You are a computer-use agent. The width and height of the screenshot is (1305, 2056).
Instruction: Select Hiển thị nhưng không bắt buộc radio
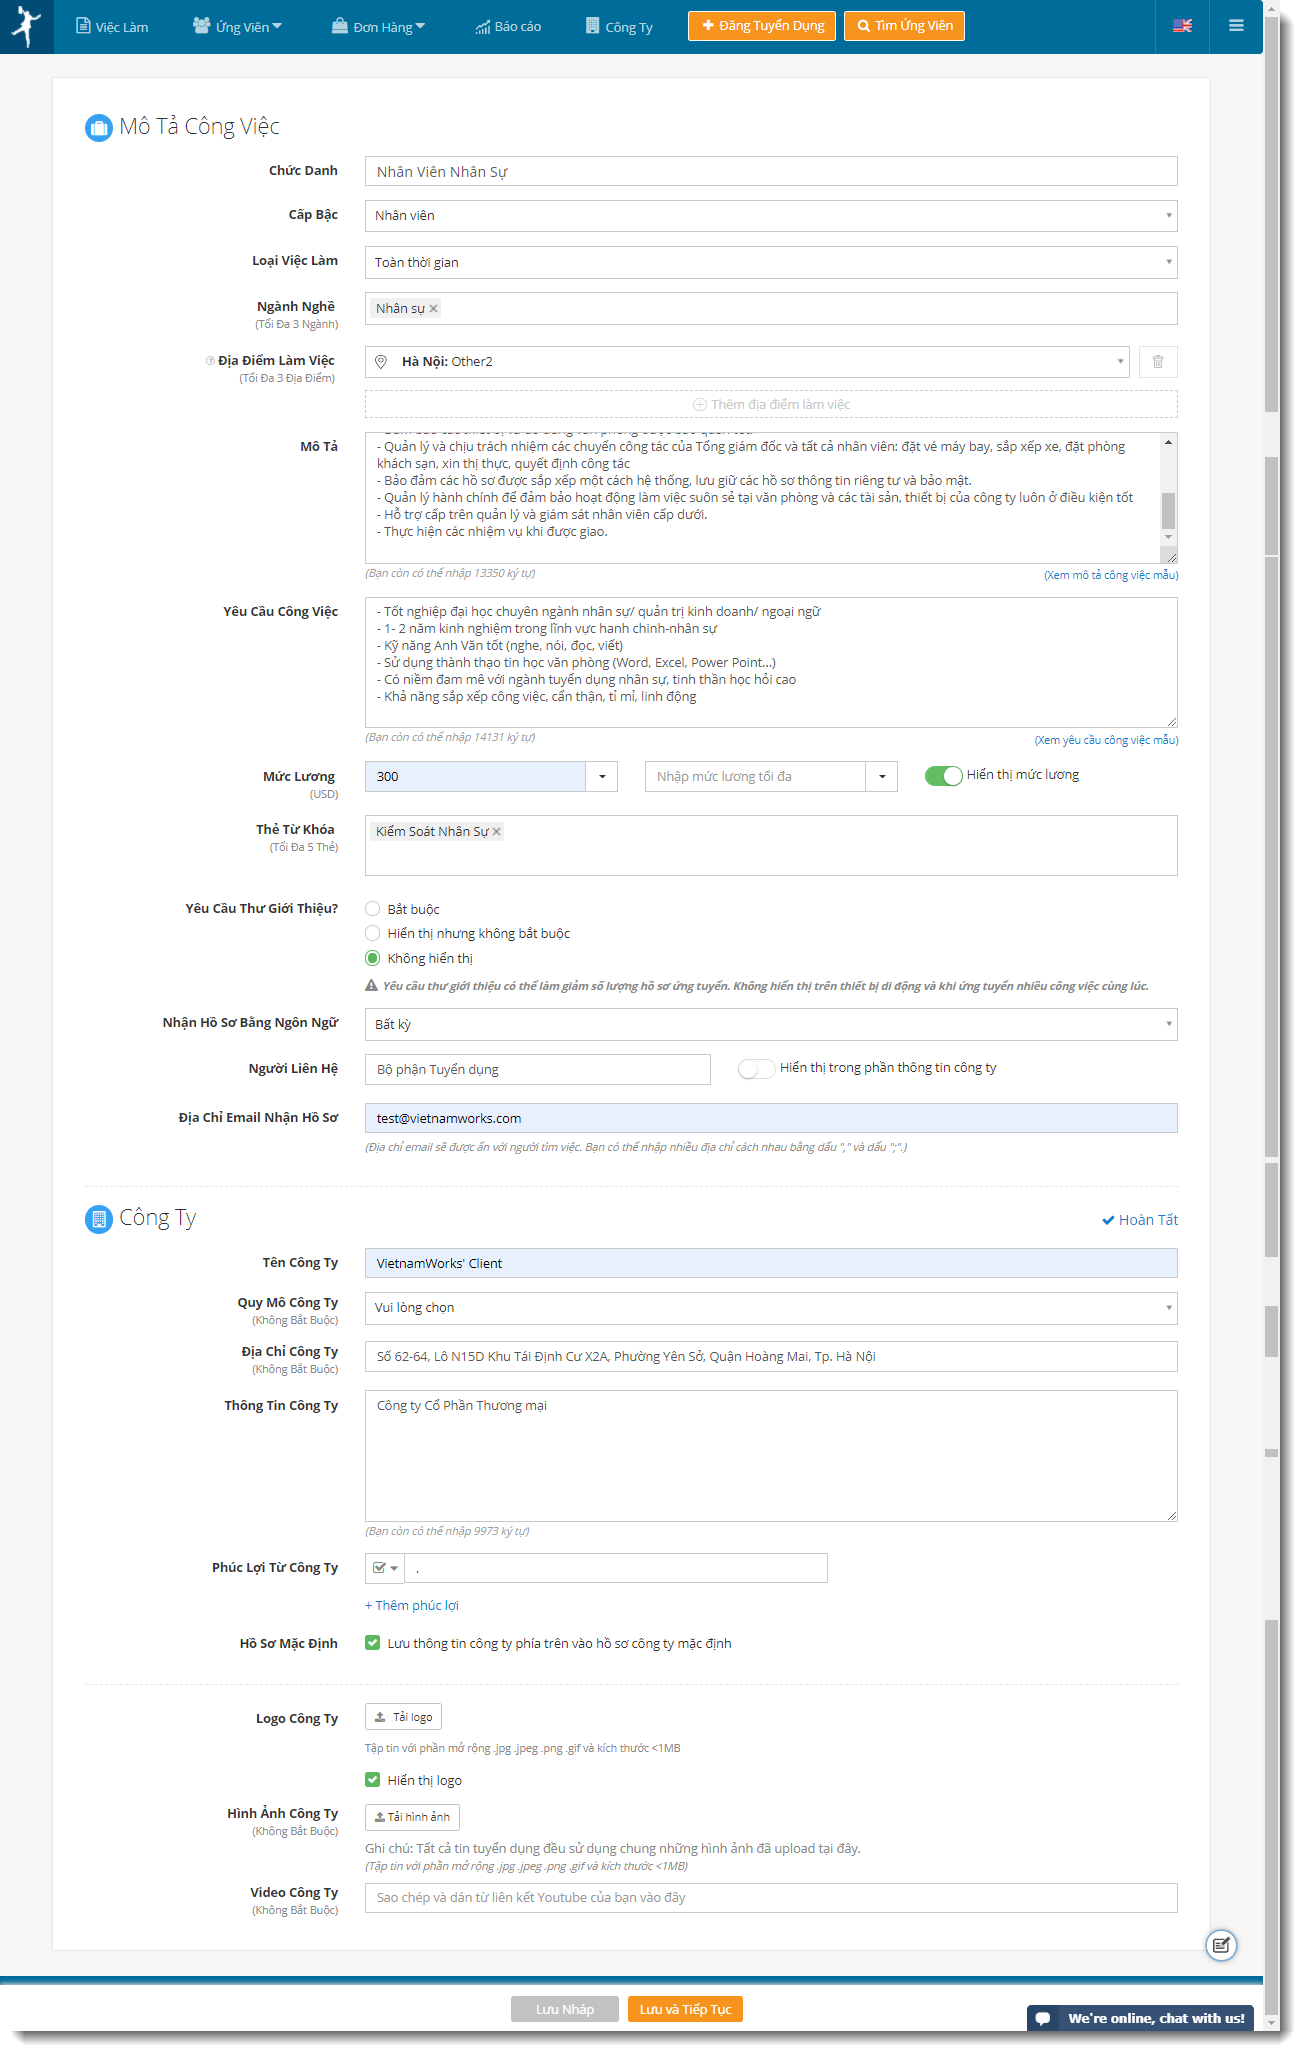(373, 934)
